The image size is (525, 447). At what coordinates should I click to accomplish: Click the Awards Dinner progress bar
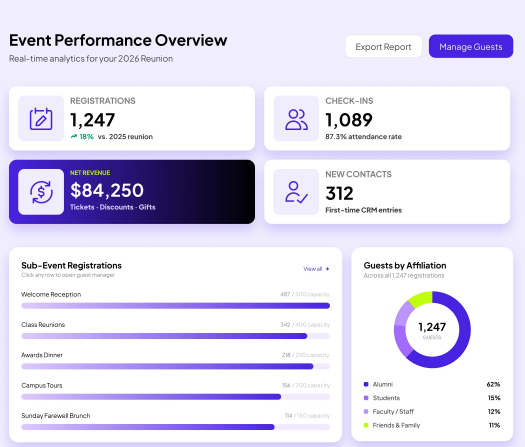click(x=175, y=366)
